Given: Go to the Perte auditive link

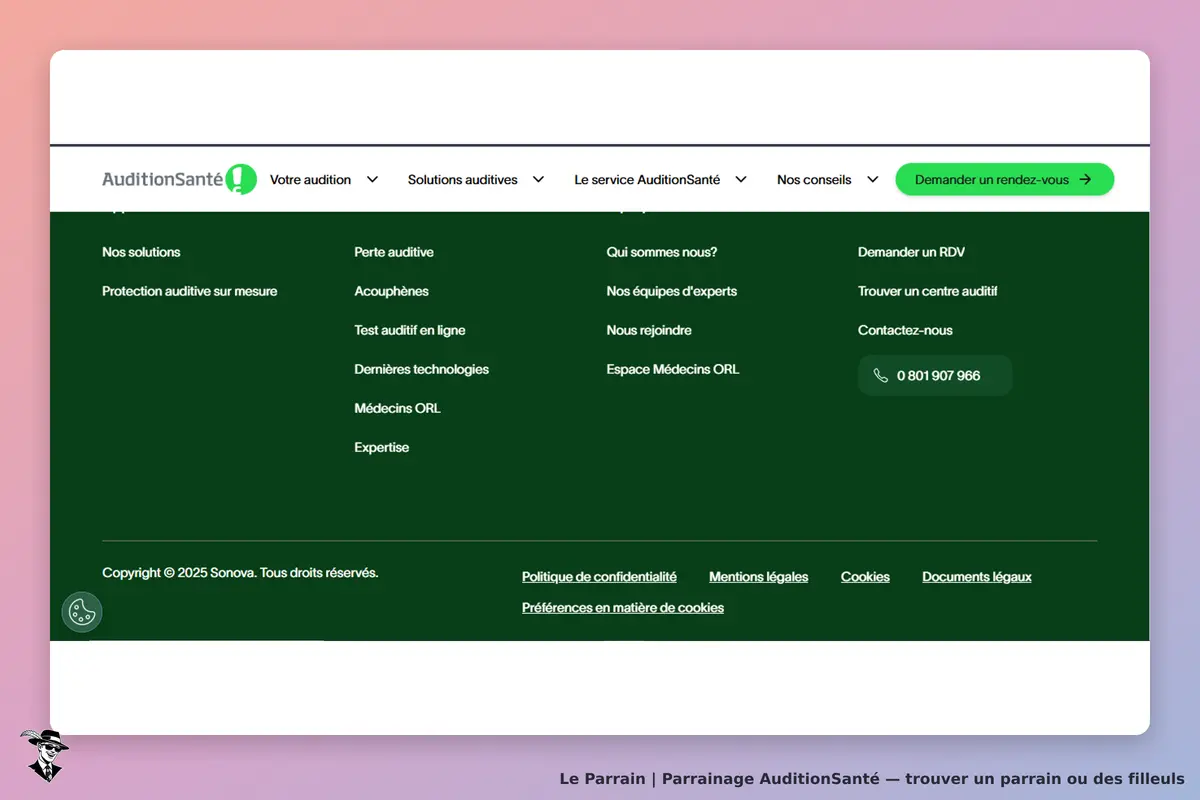Looking at the screenshot, I should (x=394, y=252).
